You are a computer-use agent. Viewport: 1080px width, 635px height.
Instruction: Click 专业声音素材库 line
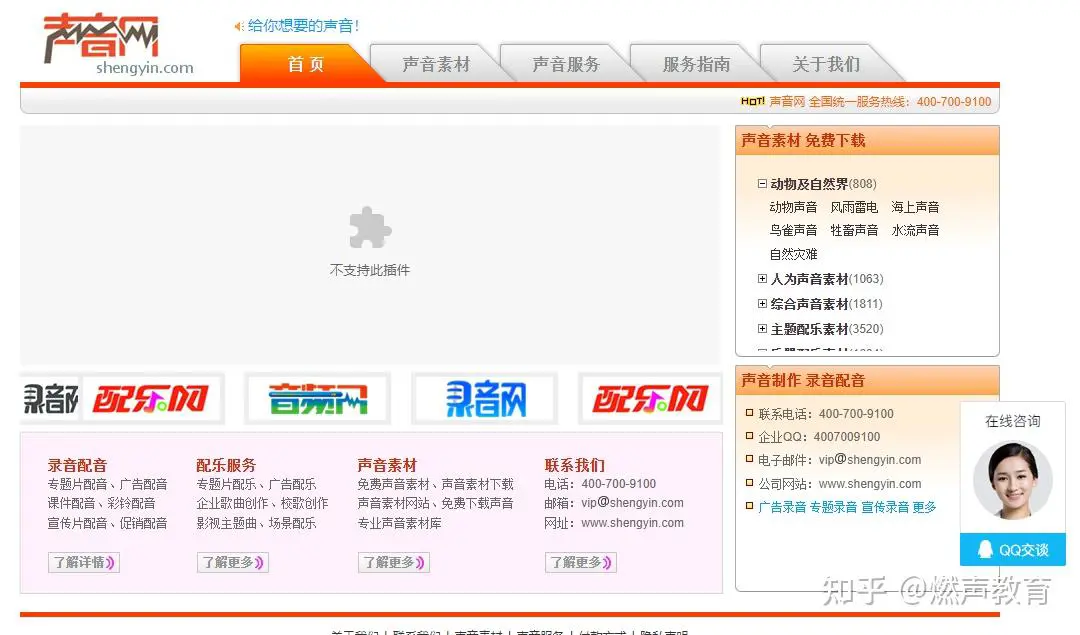coord(399,523)
